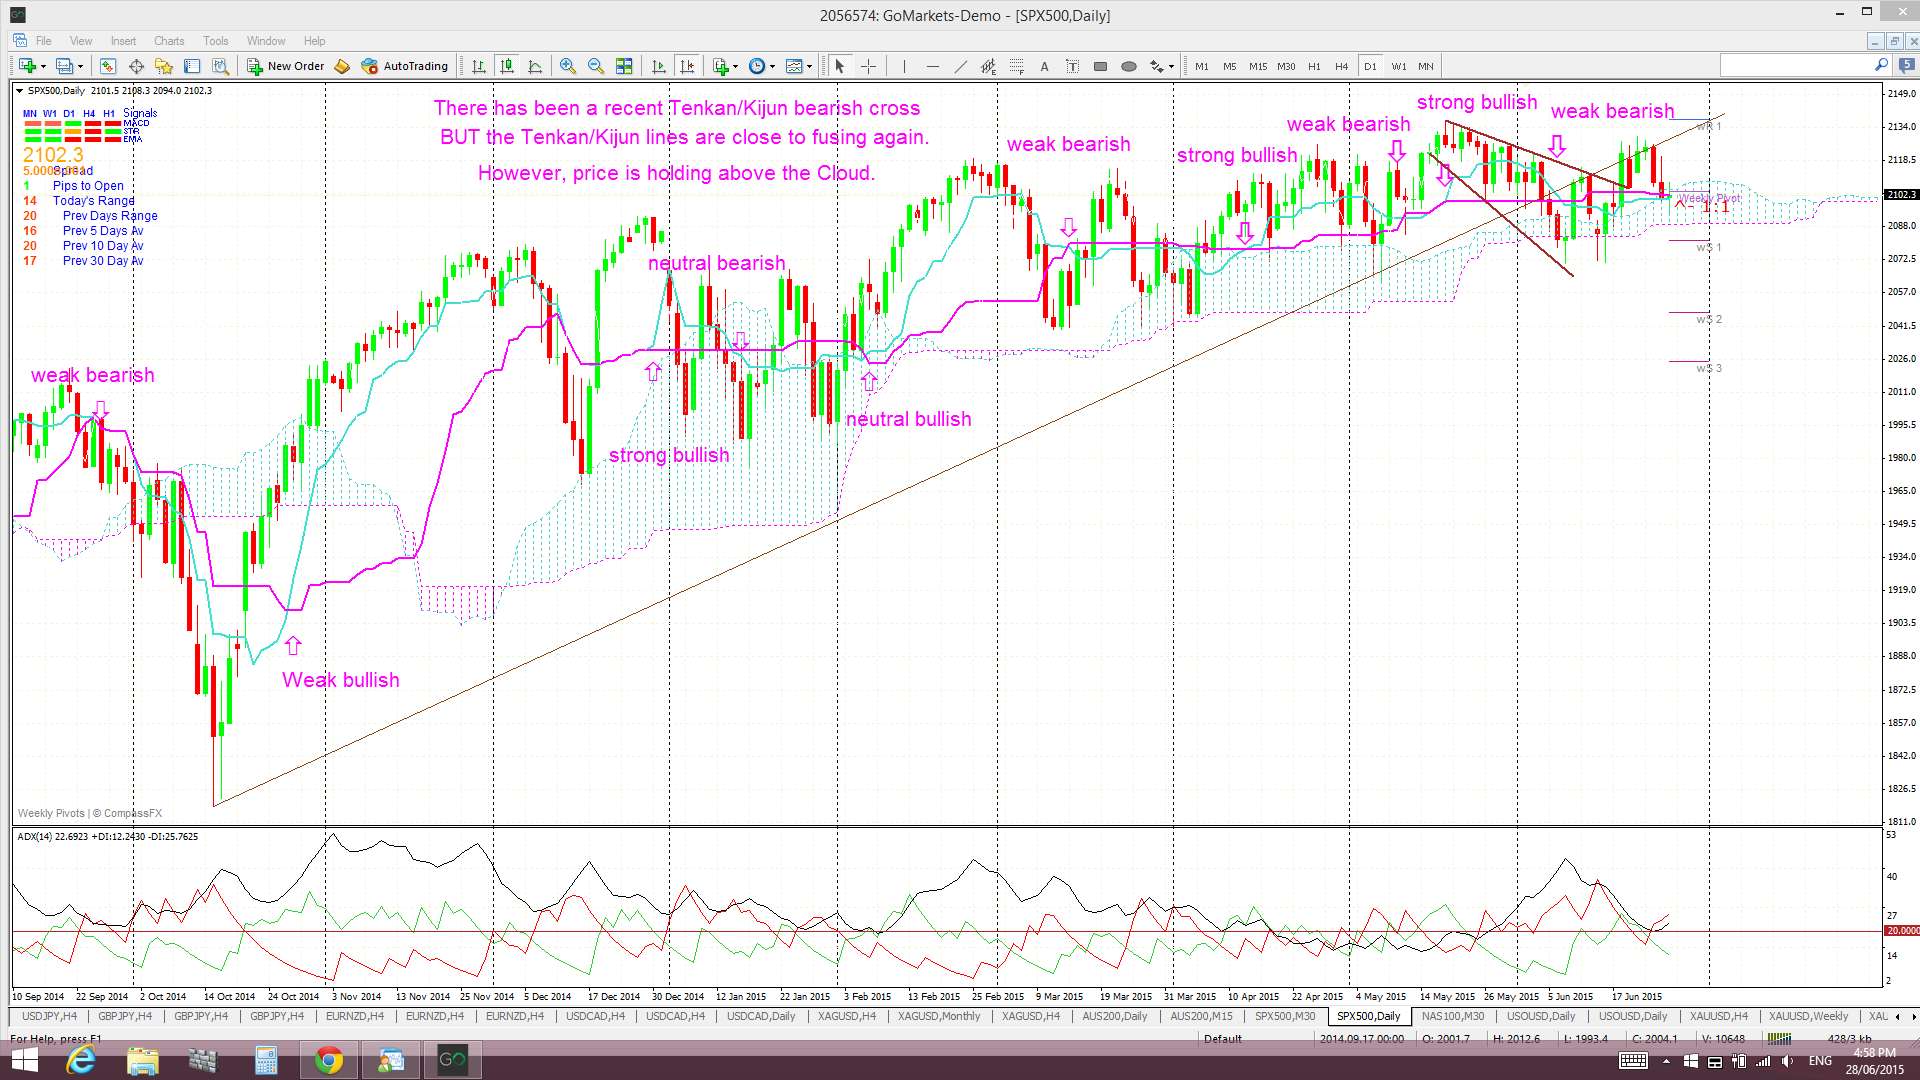Click the SPX500,Daily chart title arrow
The width and height of the screenshot is (1920, 1080).
pyautogui.click(x=19, y=91)
